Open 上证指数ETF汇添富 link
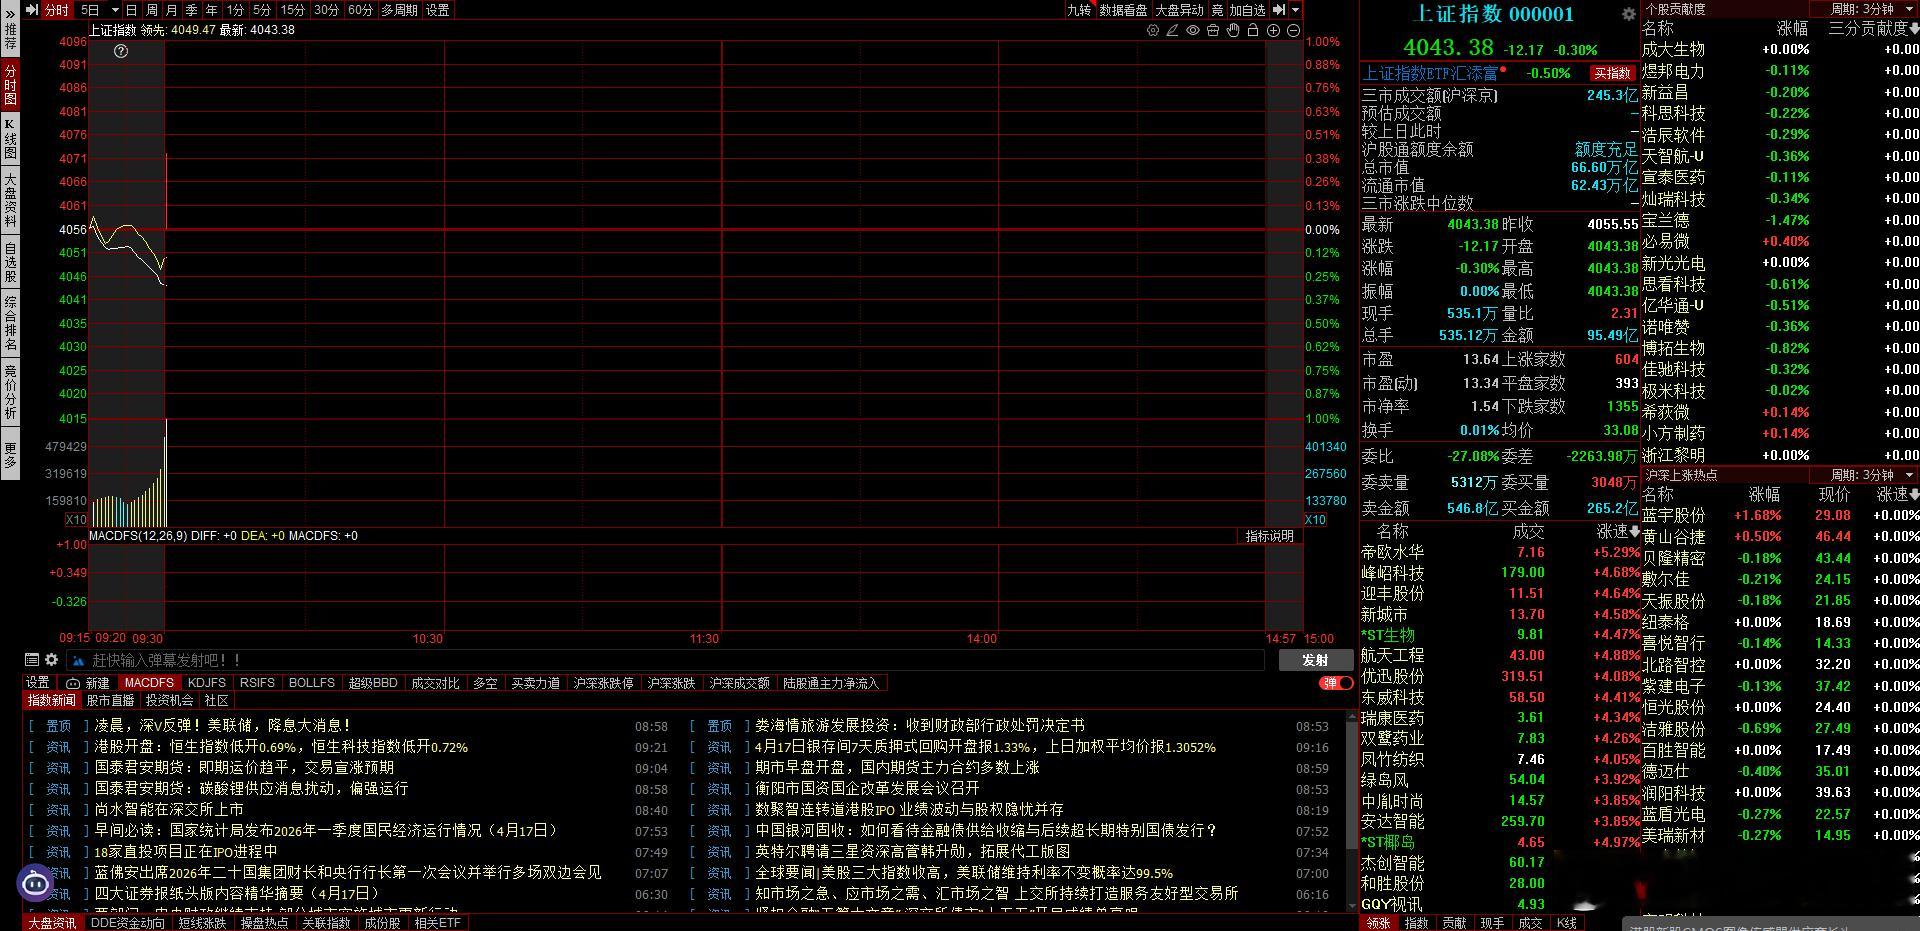The width and height of the screenshot is (1920, 931). pos(1431,73)
